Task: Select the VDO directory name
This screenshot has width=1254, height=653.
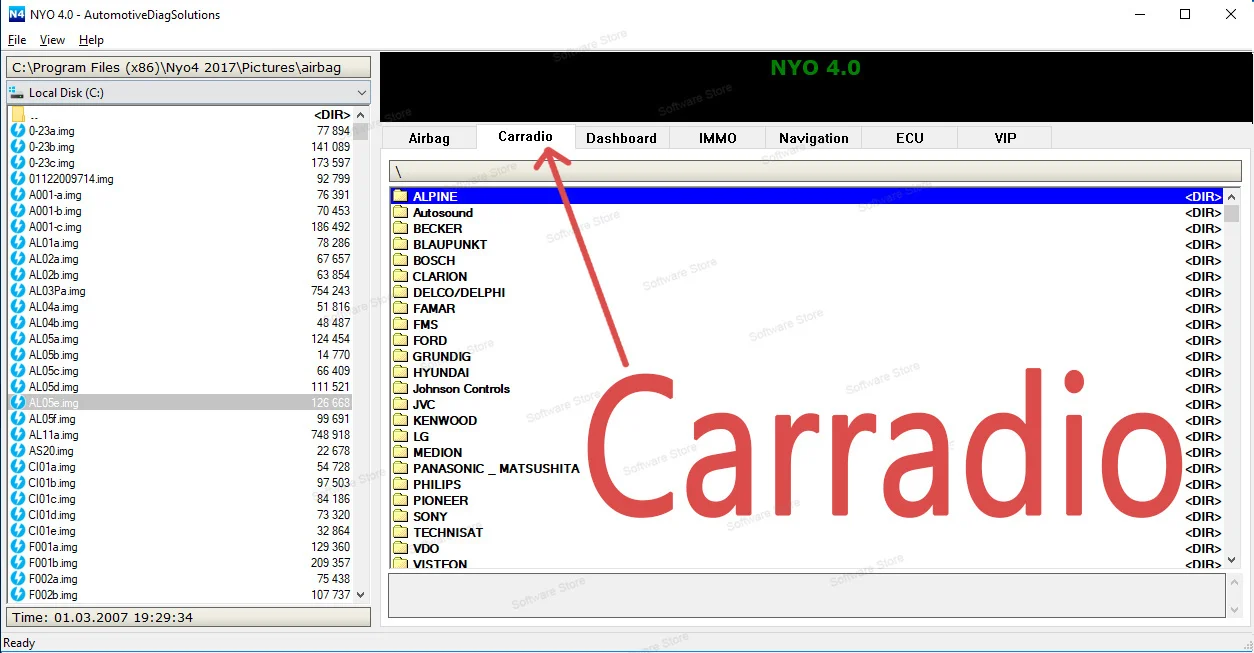Action: tap(426, 549)
